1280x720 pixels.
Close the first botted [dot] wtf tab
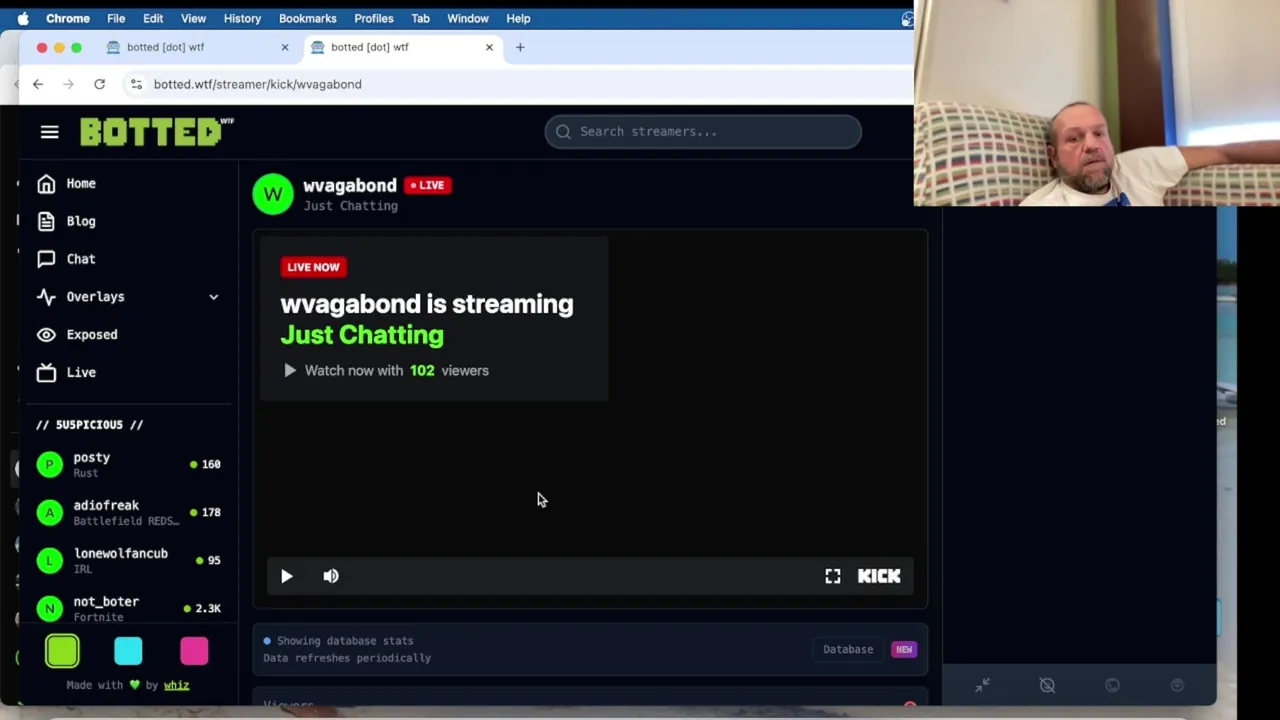(x=285, y=47)
